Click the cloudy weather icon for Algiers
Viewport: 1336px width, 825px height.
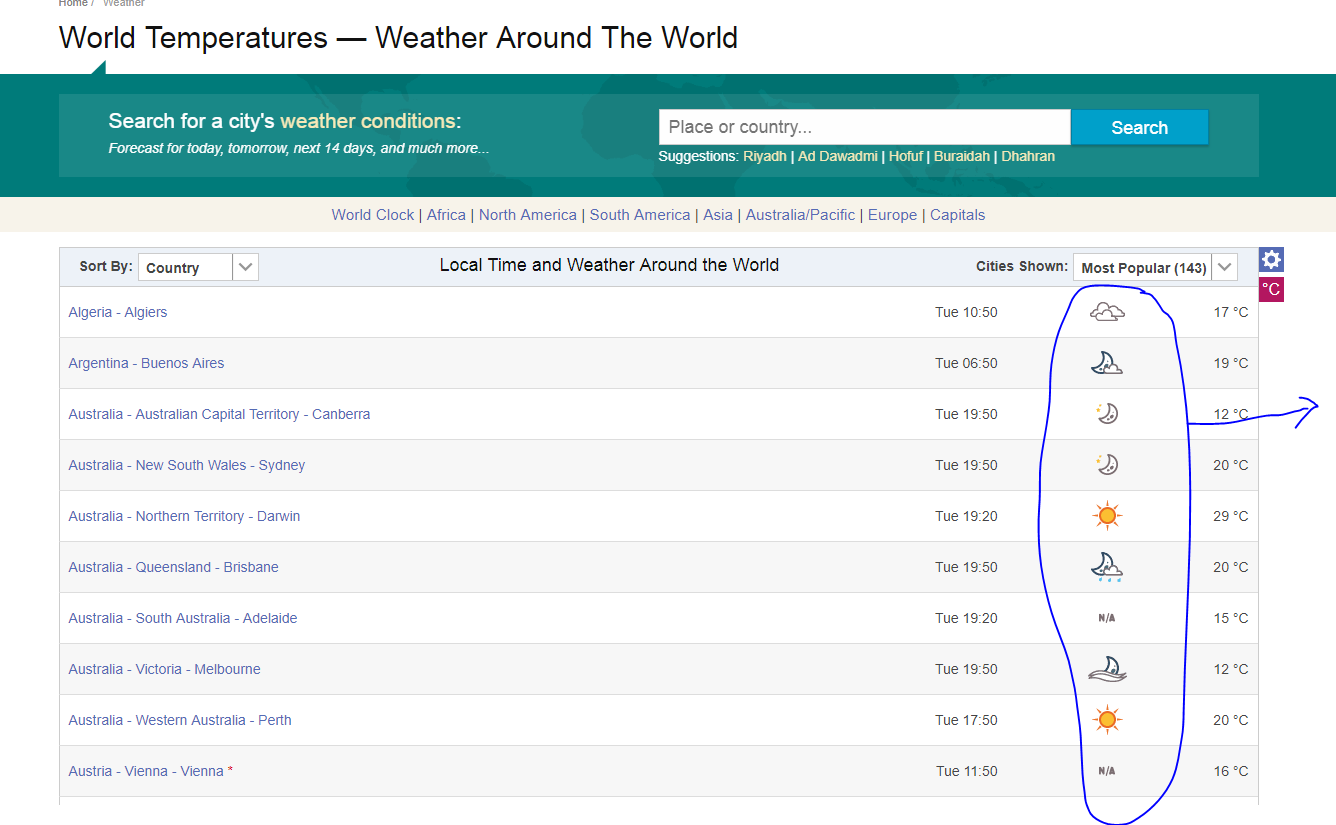[1106, 312]
